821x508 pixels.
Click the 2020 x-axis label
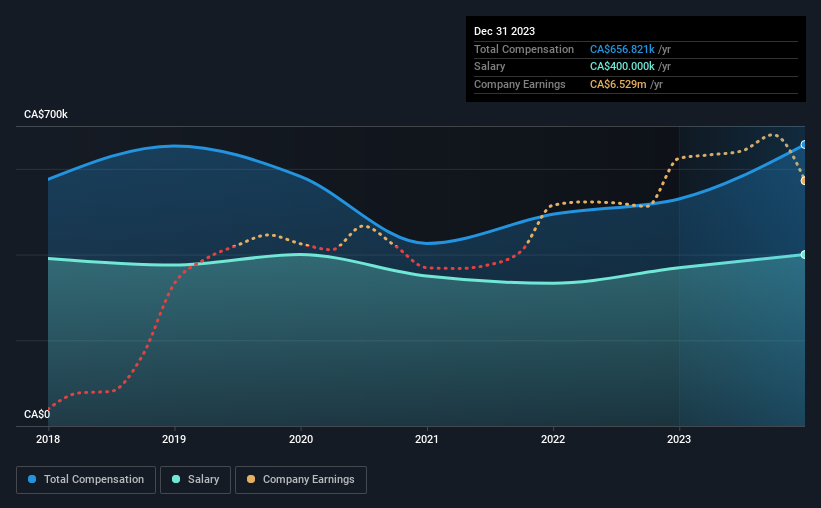[301, 439]
